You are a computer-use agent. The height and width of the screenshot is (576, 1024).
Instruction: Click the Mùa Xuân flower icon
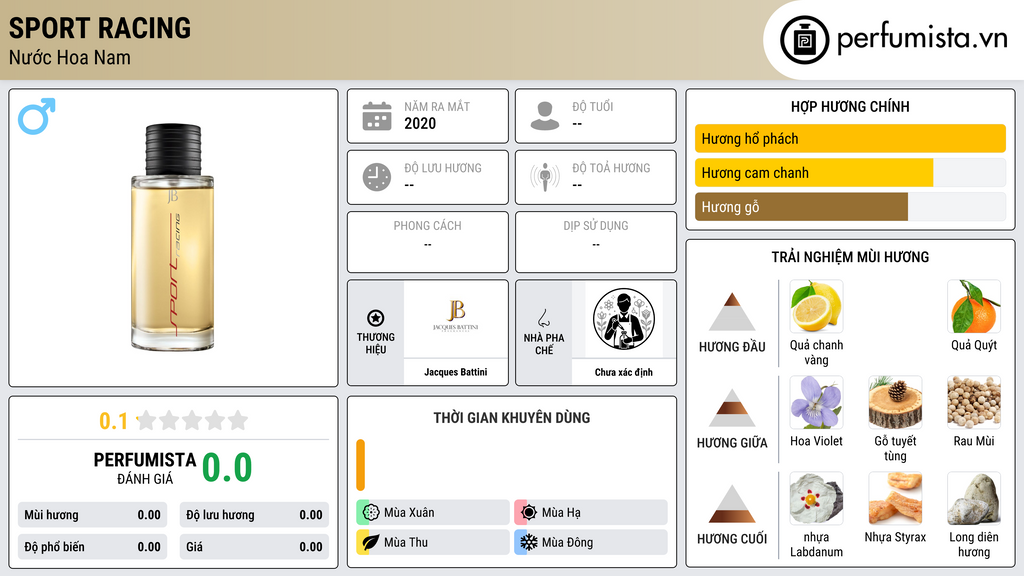[x=371, y=513]
